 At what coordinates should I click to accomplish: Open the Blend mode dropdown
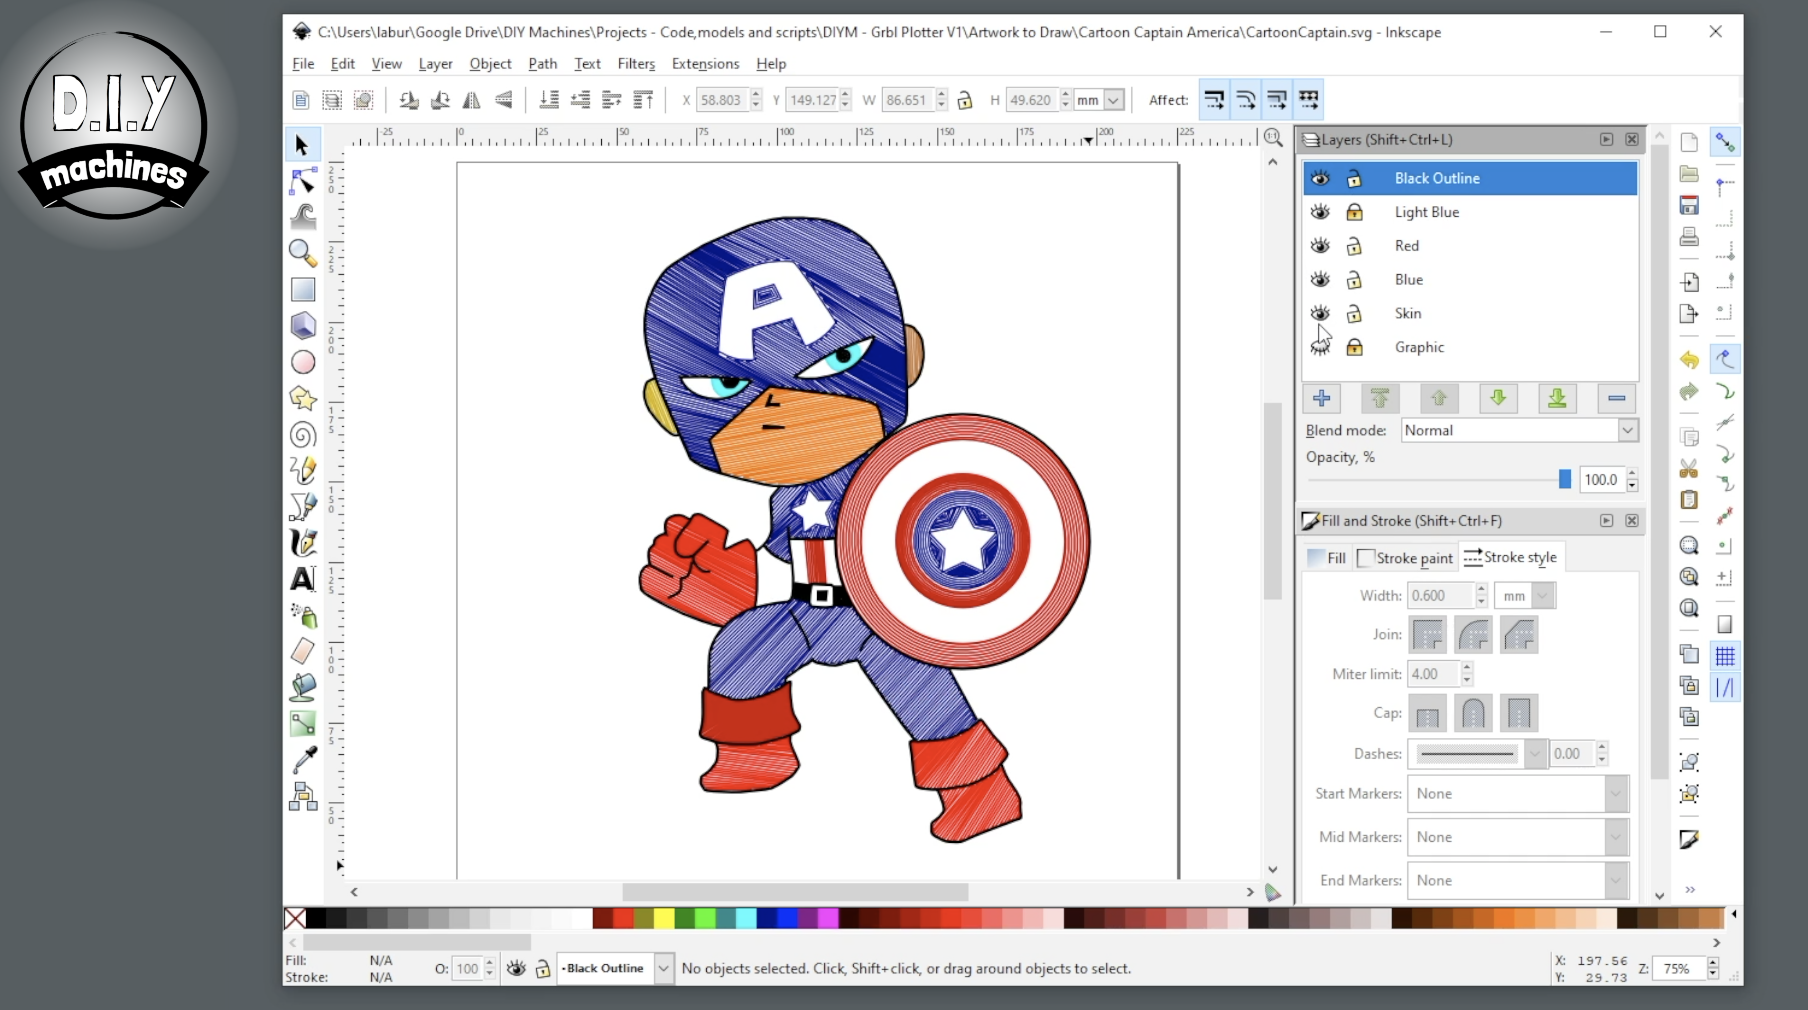point(1519,430)
